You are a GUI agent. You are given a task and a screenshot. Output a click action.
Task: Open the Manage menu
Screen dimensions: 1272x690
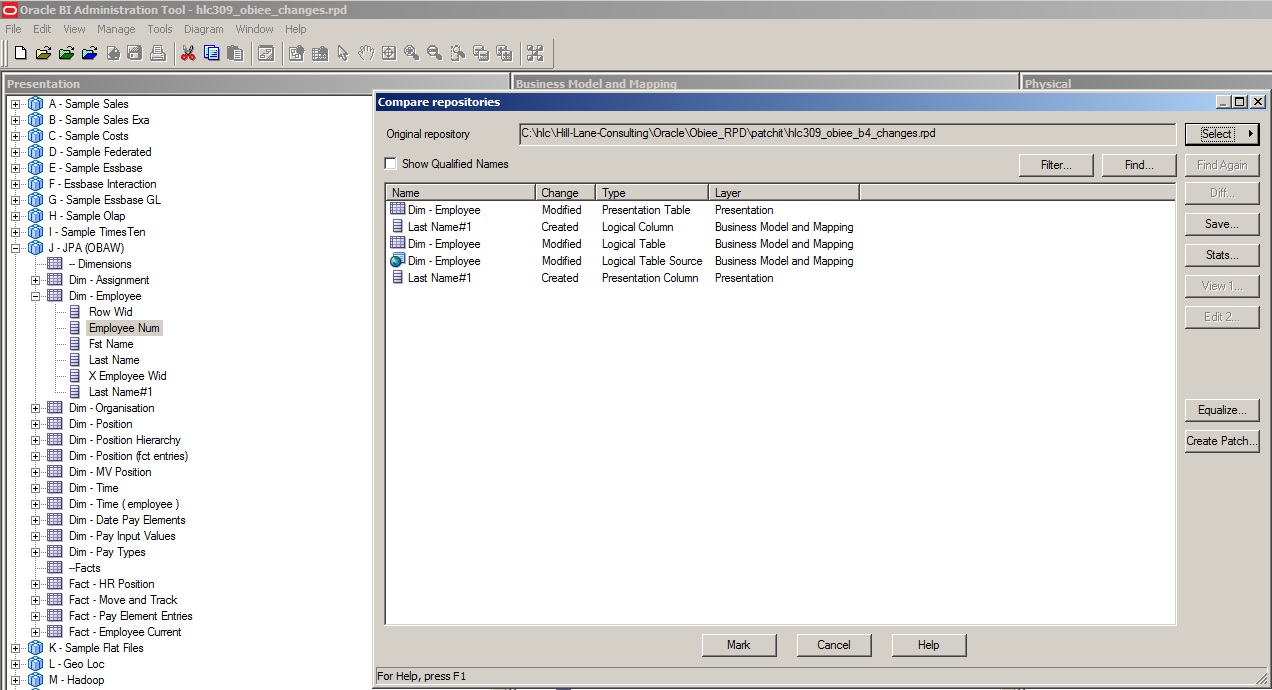[x=116, y=29]
